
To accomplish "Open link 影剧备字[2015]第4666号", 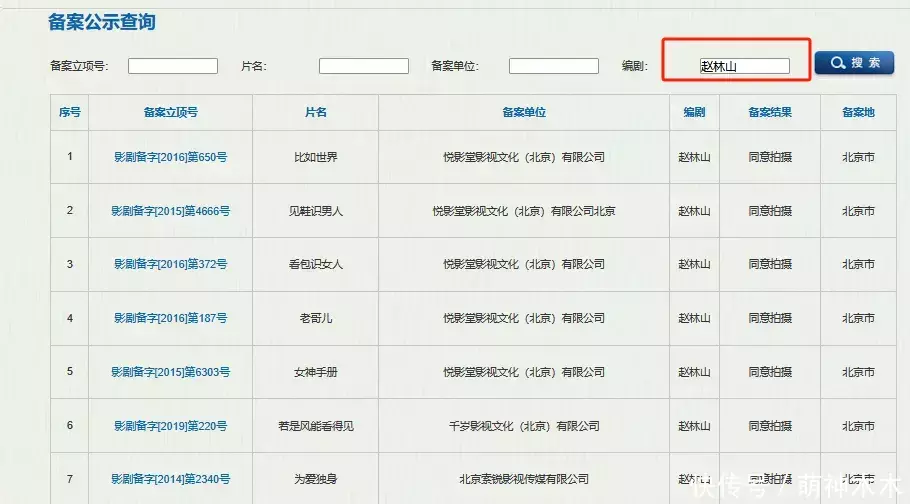I will click(x=170, y=211).
